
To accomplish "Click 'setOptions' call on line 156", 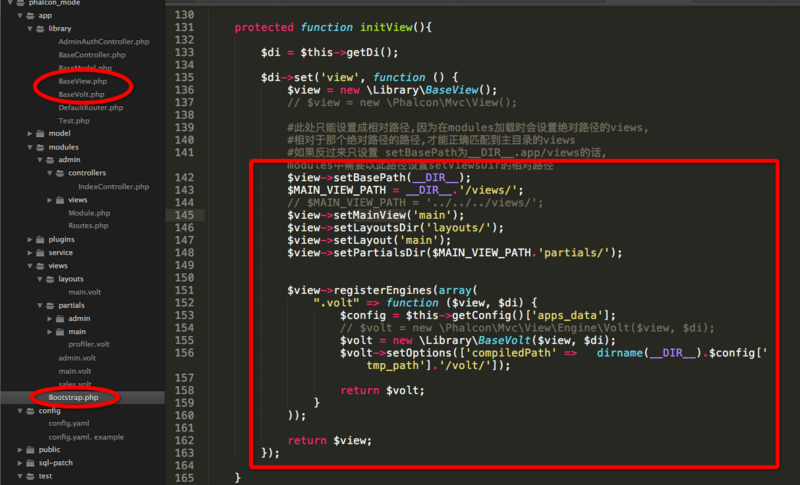I will 419,353.
